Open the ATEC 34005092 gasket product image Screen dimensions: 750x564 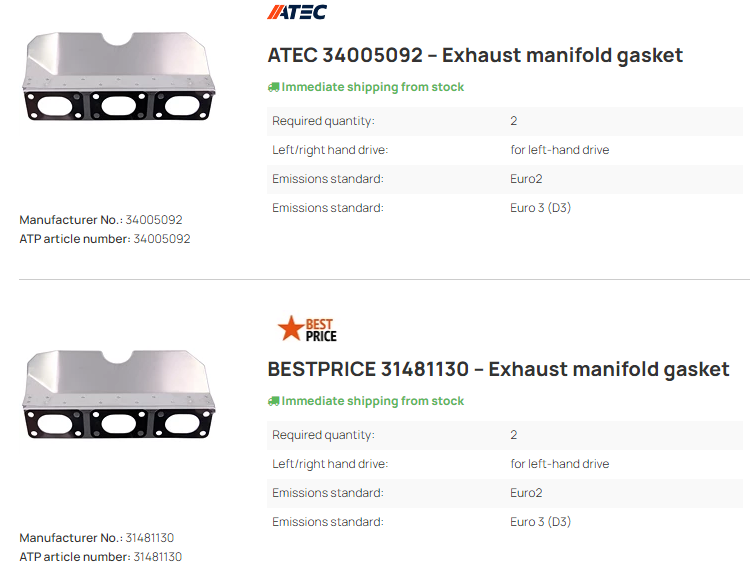pos(119,77)
